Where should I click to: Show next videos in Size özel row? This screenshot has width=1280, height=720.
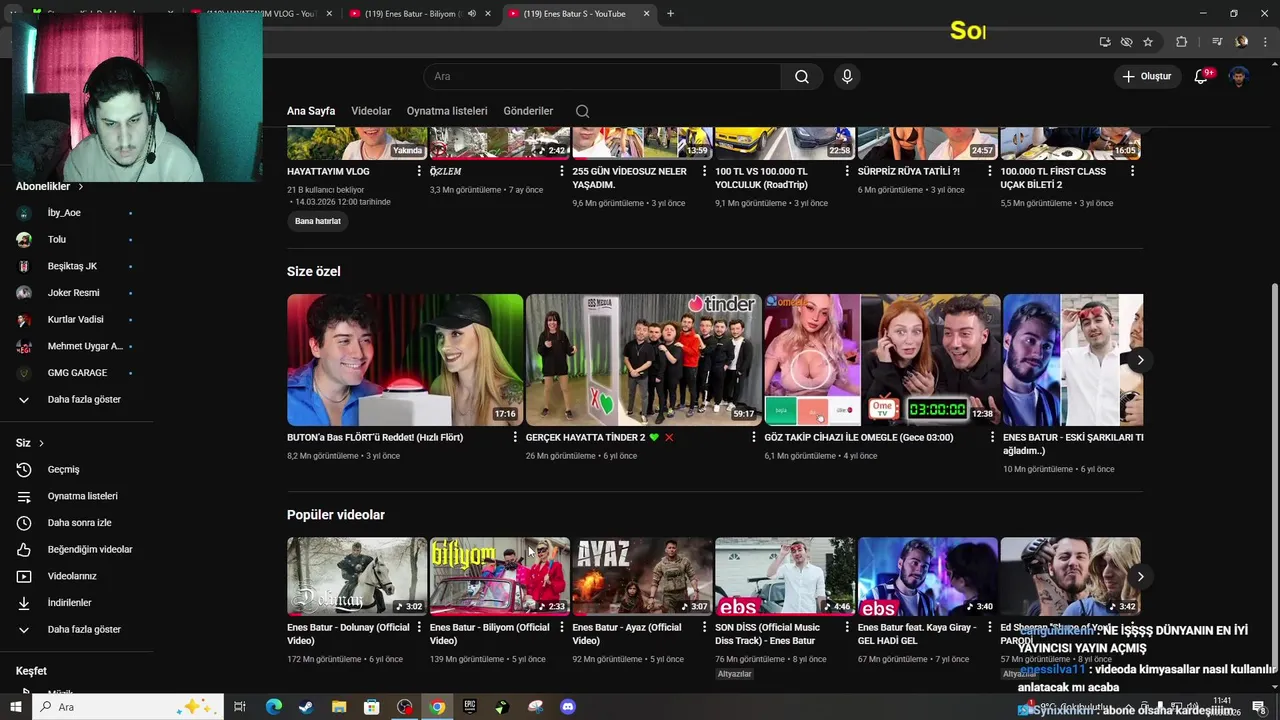1140,360
